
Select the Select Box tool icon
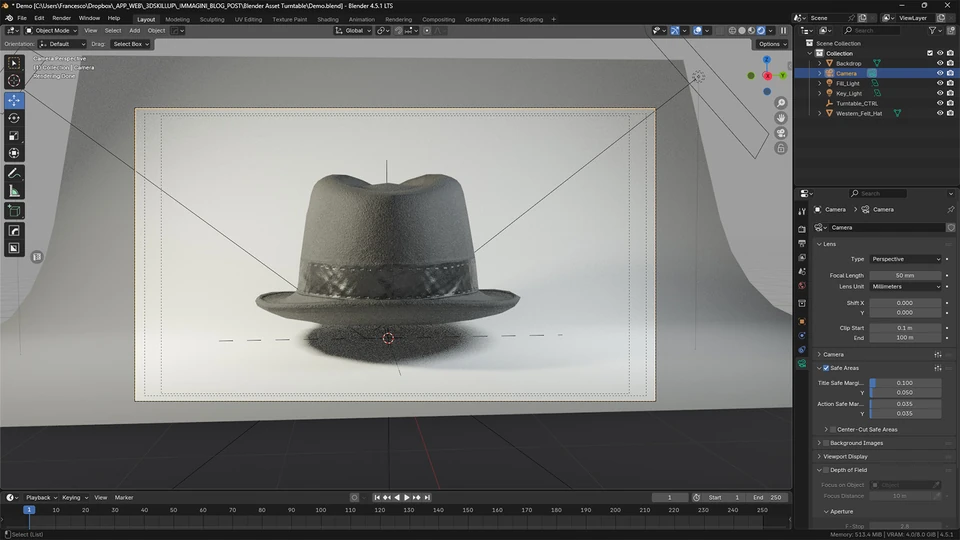tap(14, 63)
